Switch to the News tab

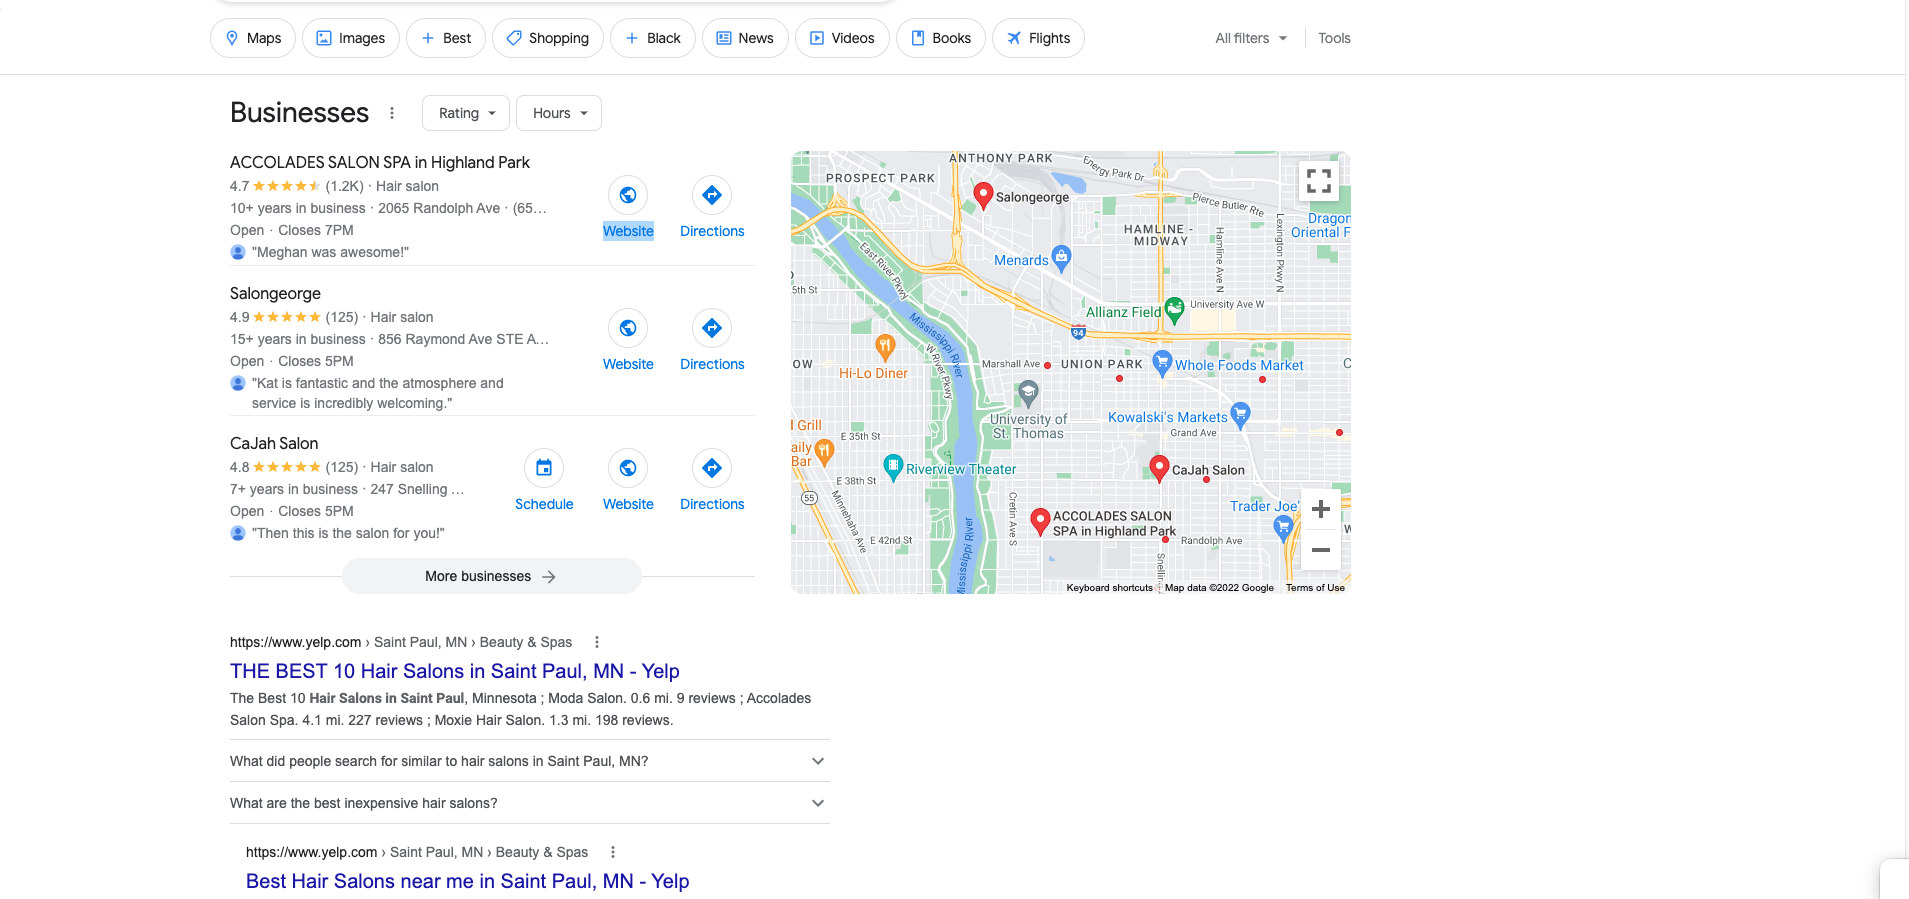pos(745,38)
